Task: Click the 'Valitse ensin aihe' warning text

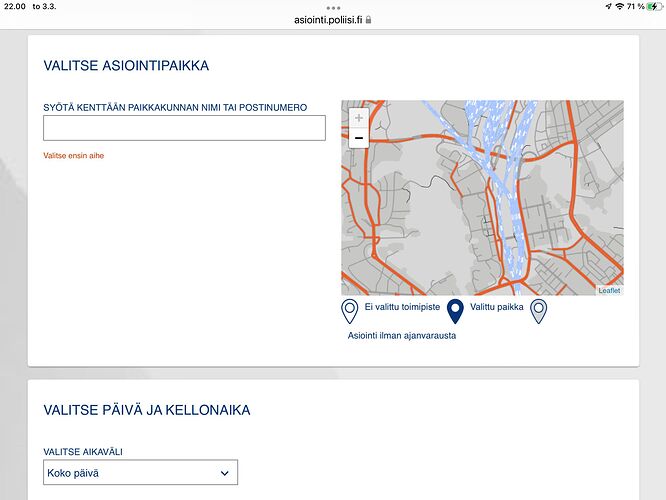Action: click(73, 156)
